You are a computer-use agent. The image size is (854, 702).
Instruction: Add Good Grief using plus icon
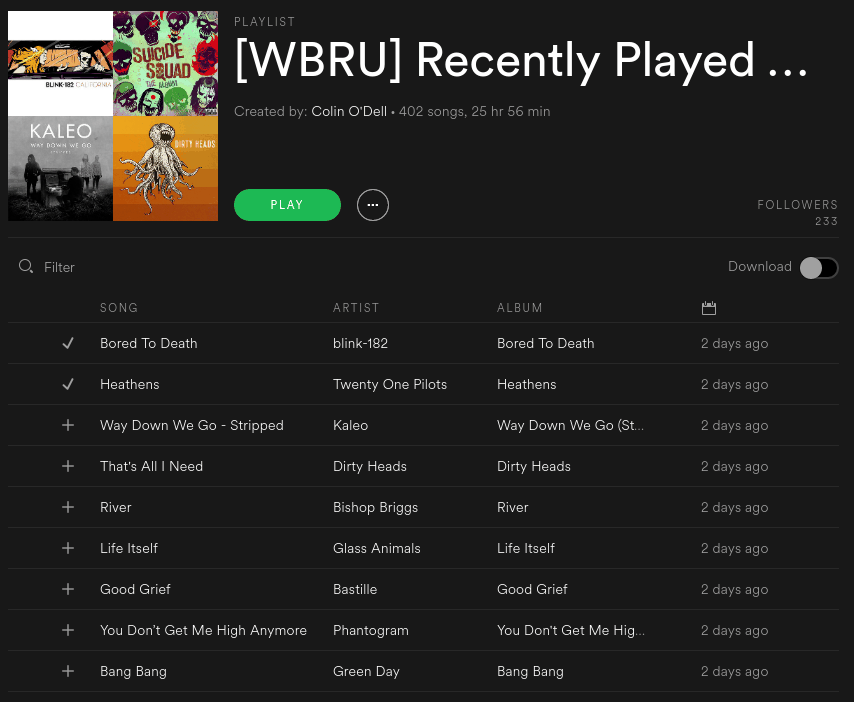[x=68, y=589]
